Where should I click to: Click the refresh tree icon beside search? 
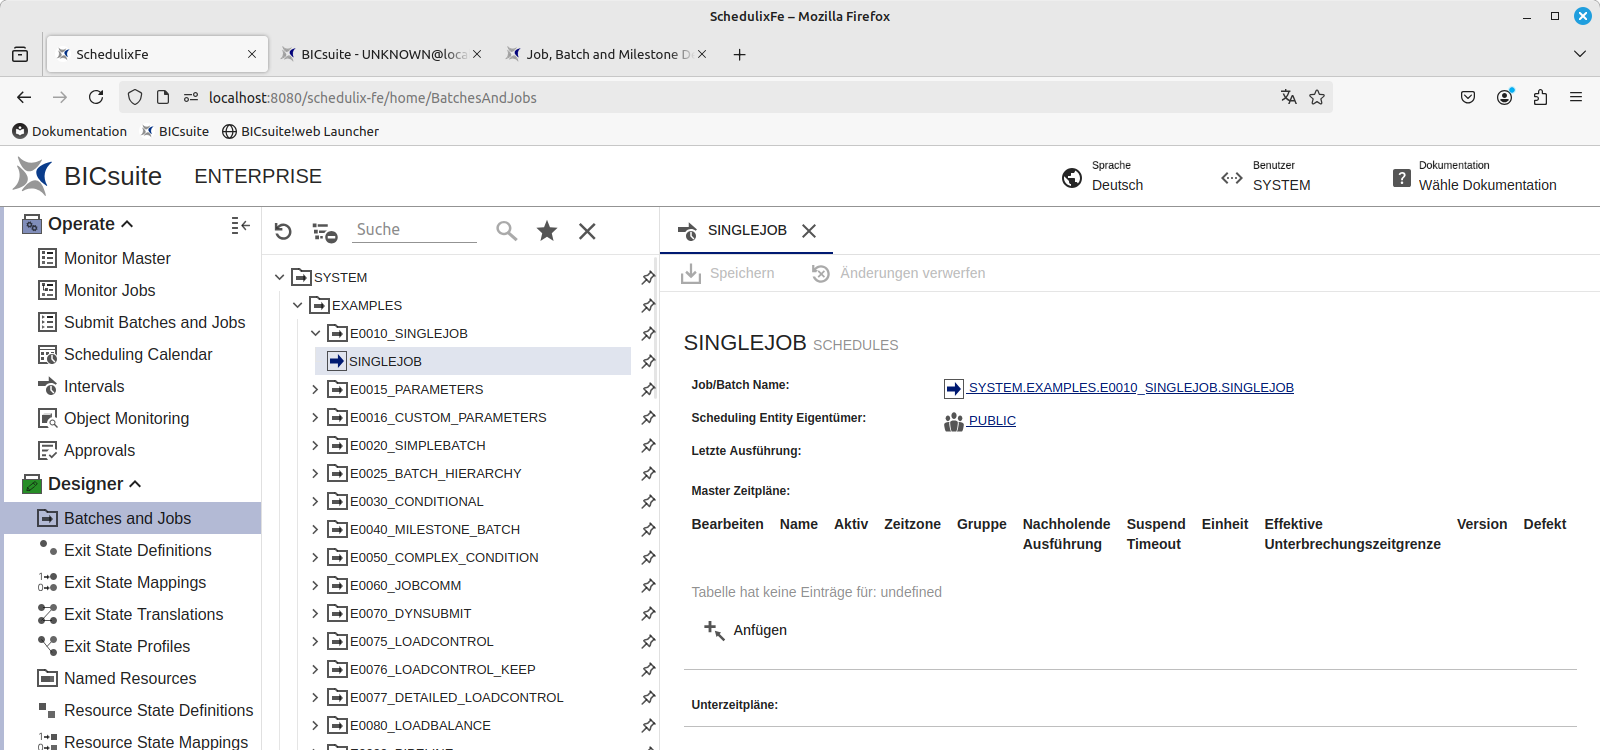(283, 231)
